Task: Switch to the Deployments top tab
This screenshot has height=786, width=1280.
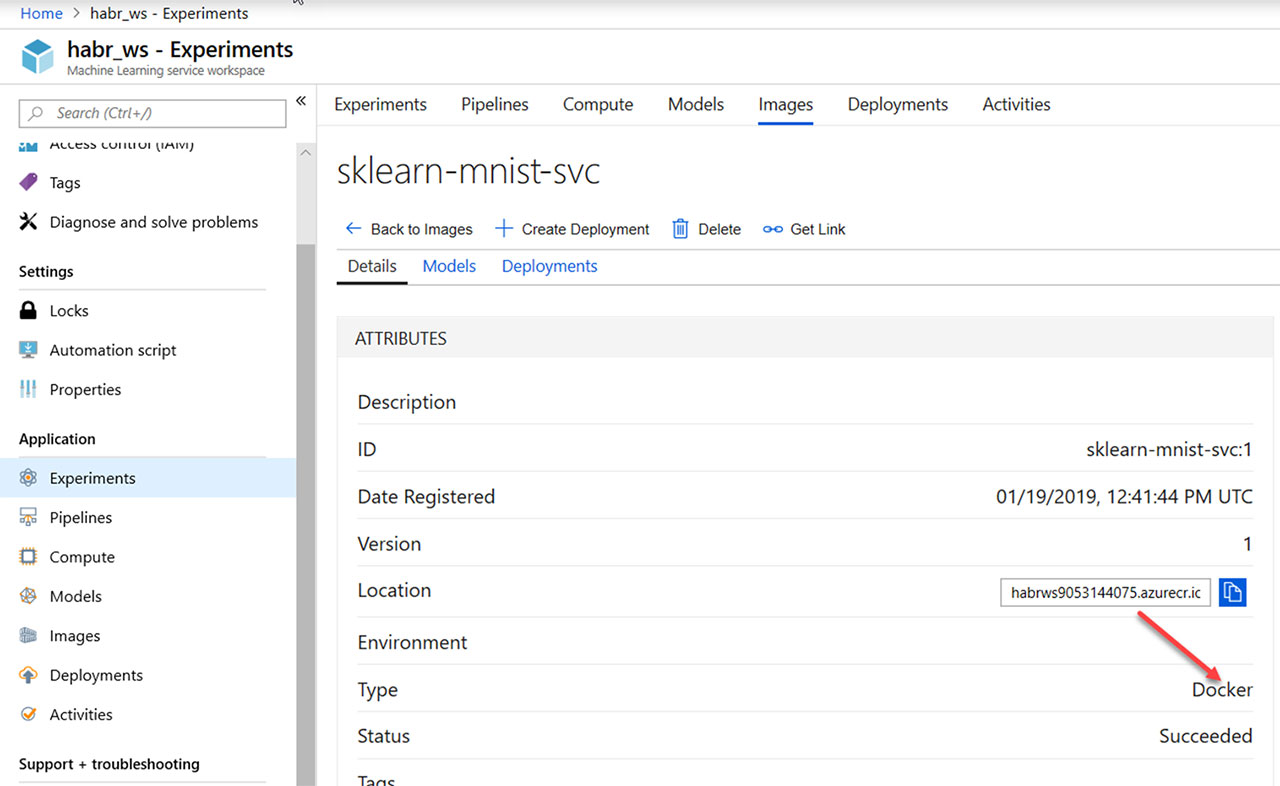Action: click(x=897, y=104)
